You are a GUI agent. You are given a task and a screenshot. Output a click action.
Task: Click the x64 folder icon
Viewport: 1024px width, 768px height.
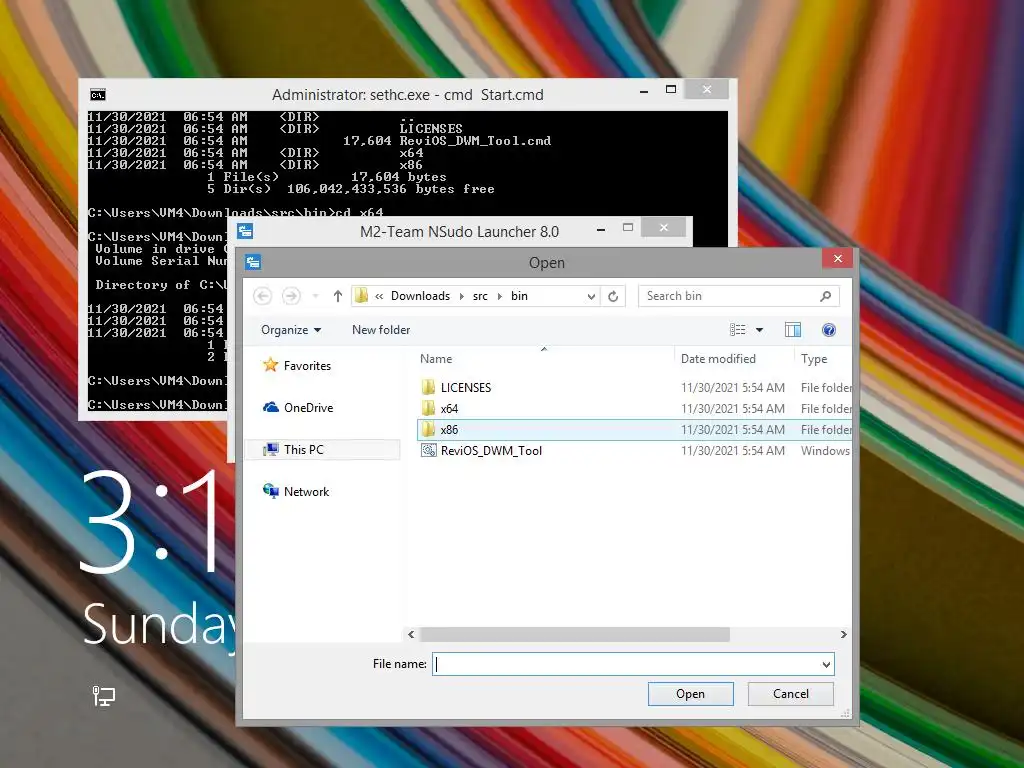pos(428,408)
